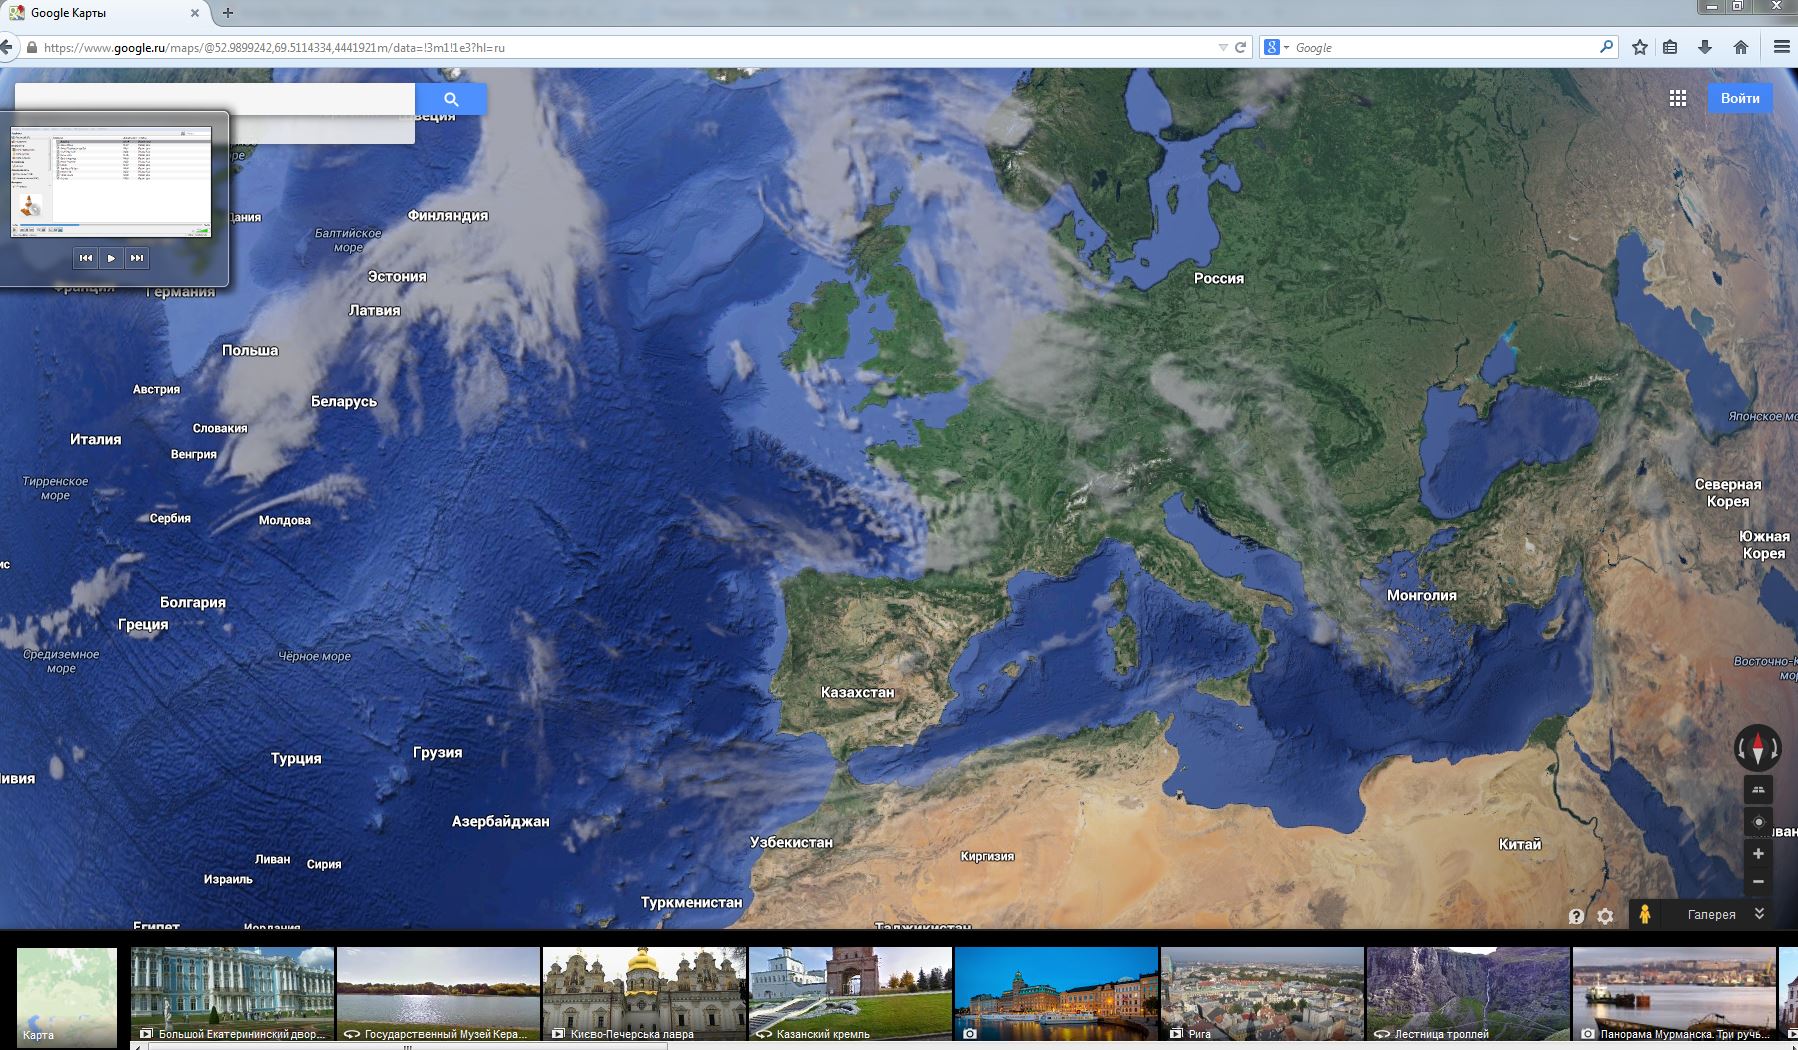Open the Google apps grid
The width and height of the screenshot is (1798, 1050).
coord(1678,98)
